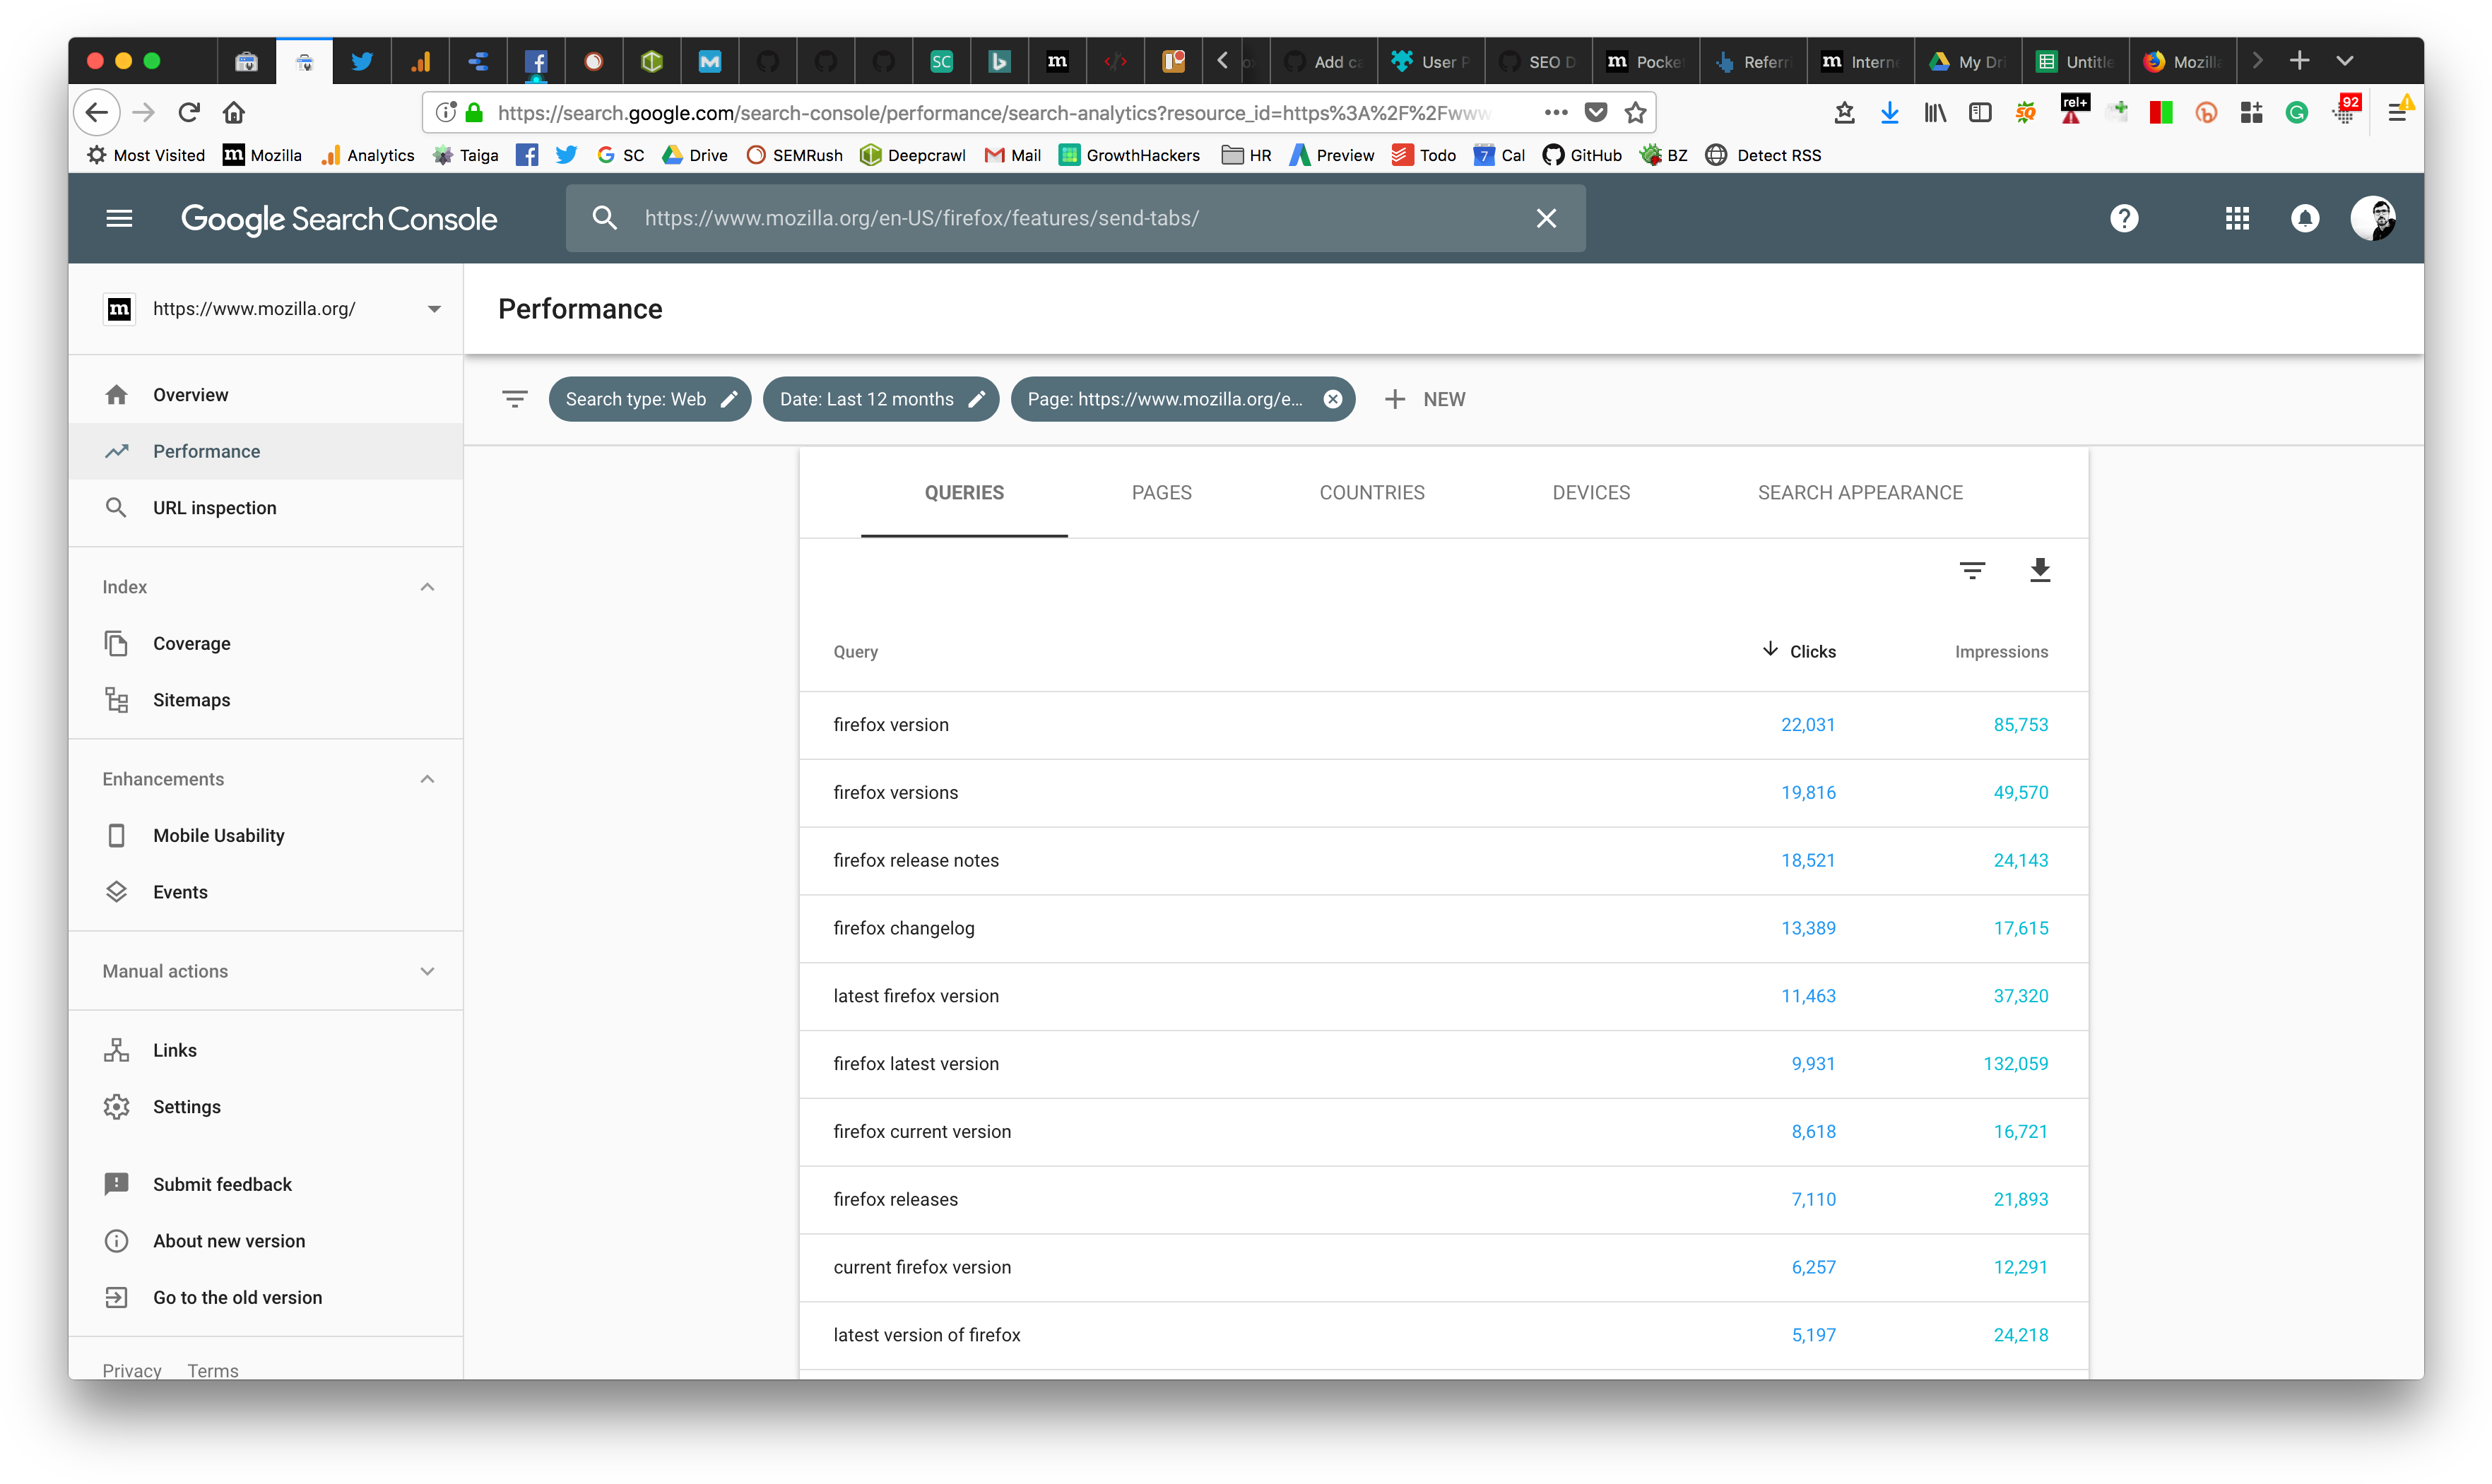Viewport: 2492px width, 1484px height.
Task: Collapse the Enhancements section
Action: coord(427,779)
